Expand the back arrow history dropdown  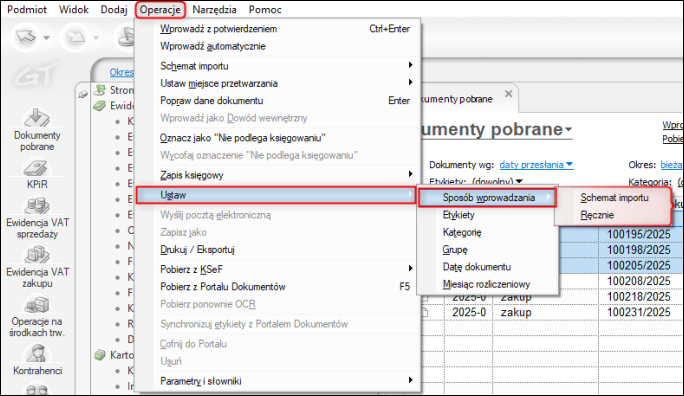coord(46,38)
